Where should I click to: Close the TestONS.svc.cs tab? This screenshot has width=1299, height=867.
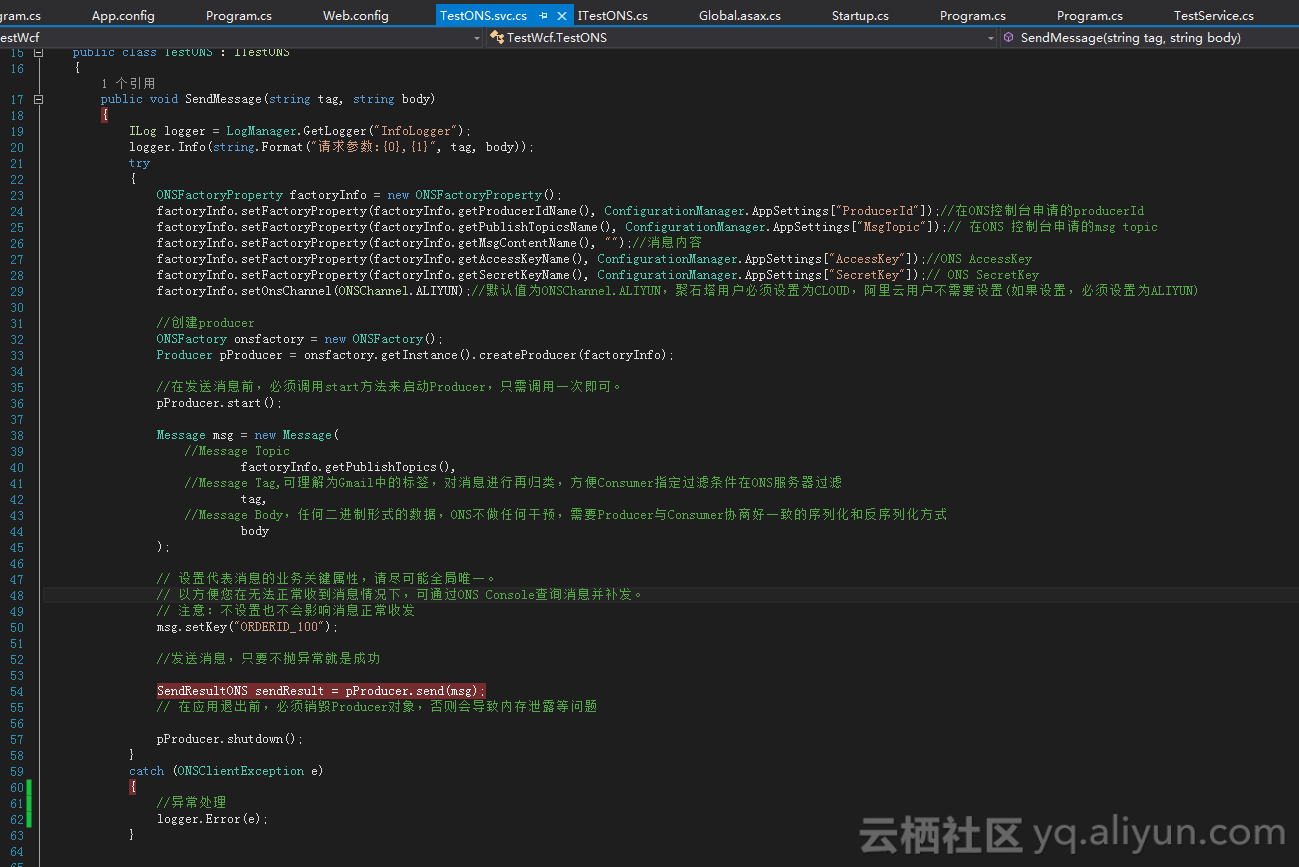[562, 16]
